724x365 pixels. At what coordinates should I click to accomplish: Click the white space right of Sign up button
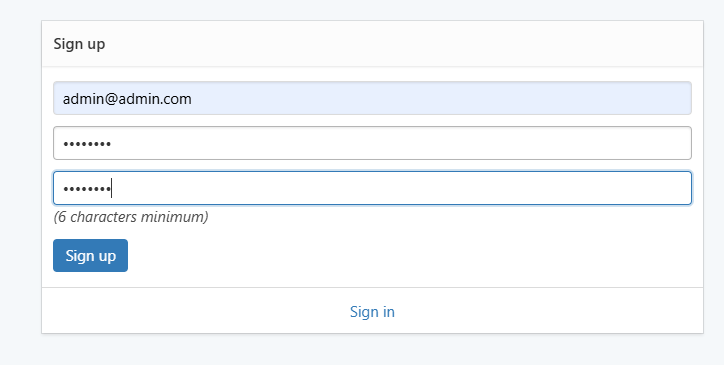[x=415, y=256]
